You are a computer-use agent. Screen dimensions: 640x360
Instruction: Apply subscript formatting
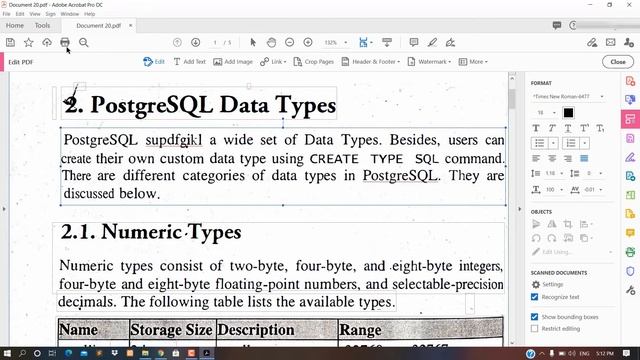(600, 128)
